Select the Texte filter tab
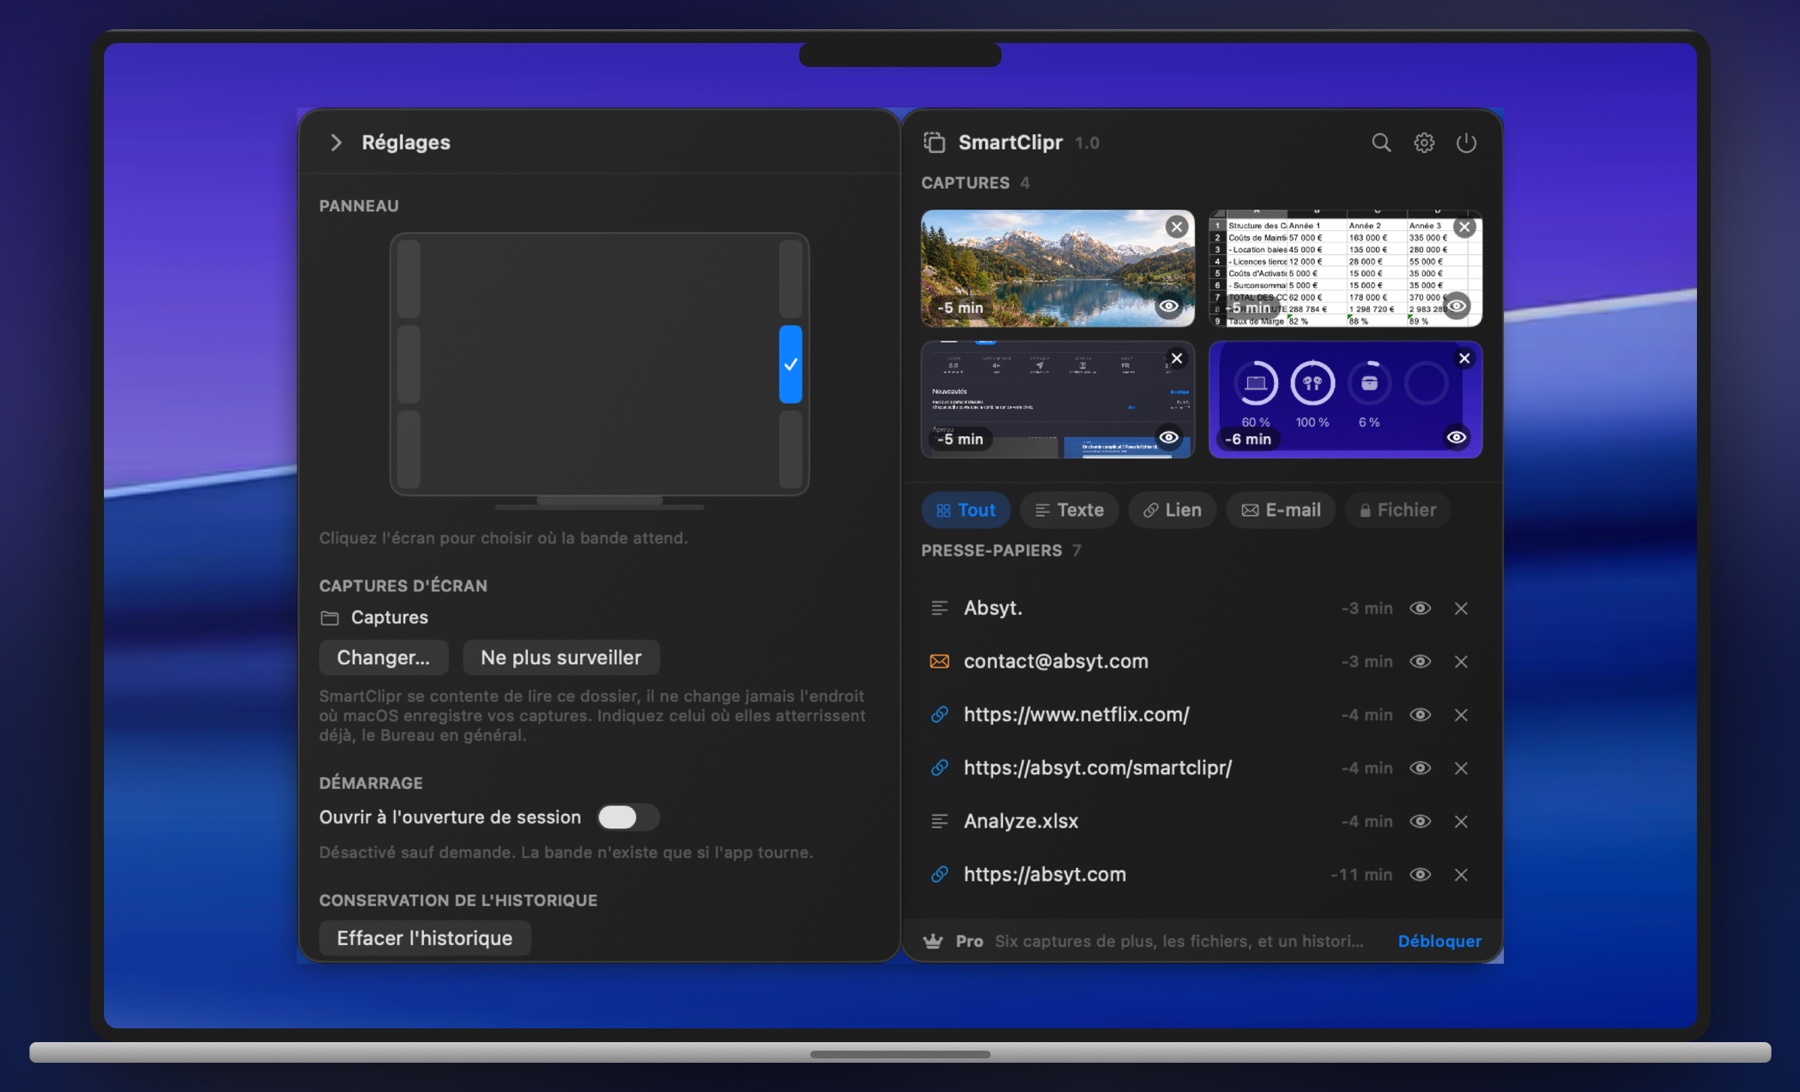 point(1069,510)
